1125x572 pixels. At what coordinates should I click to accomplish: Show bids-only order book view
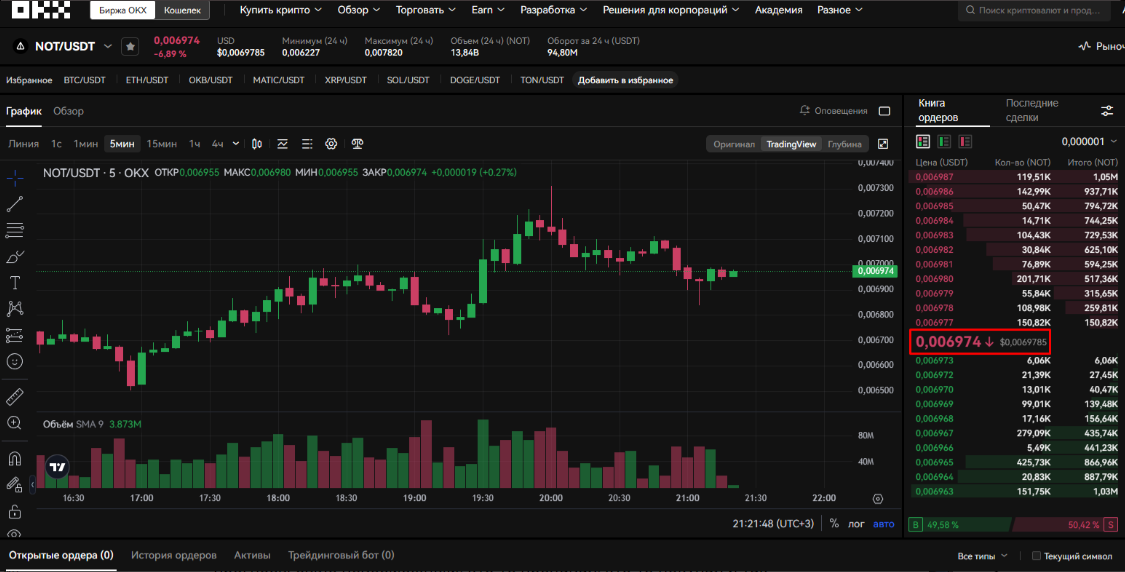944,141
